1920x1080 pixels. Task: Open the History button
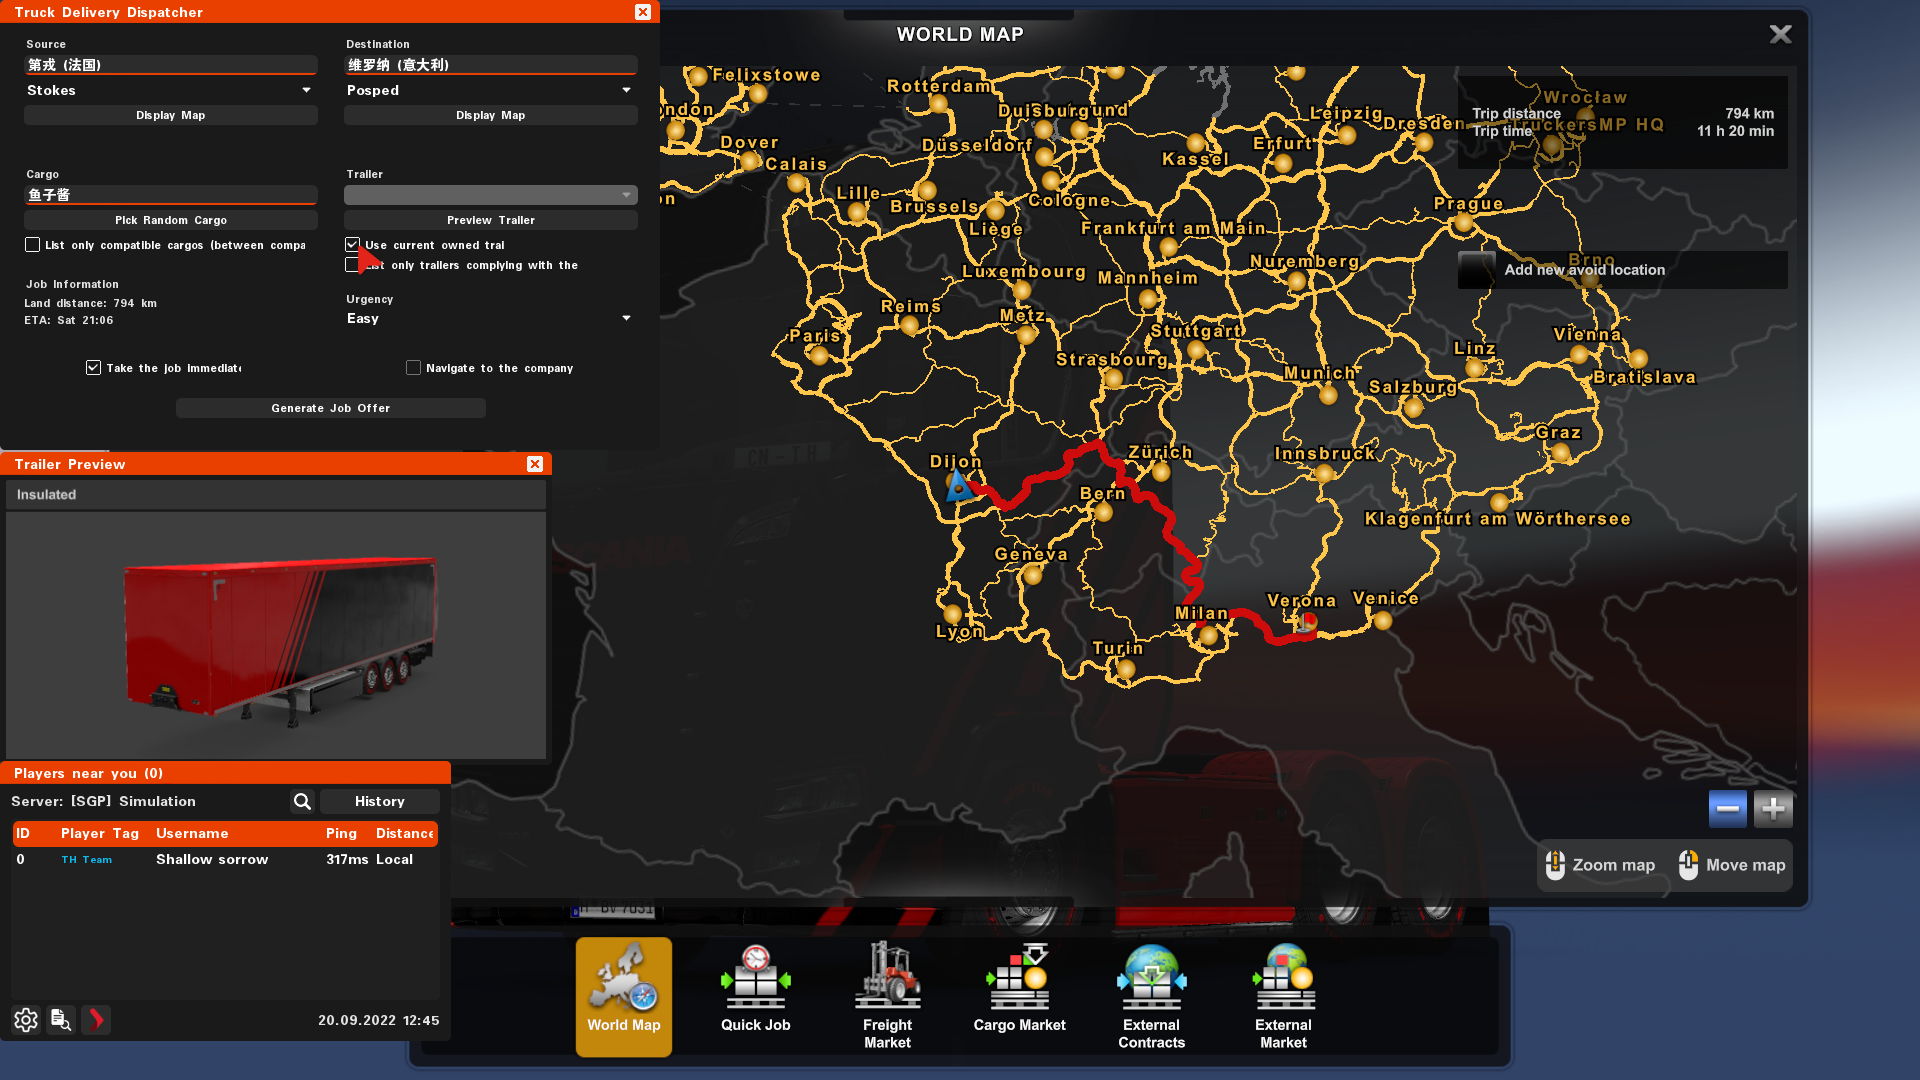(x=380, y=801)
